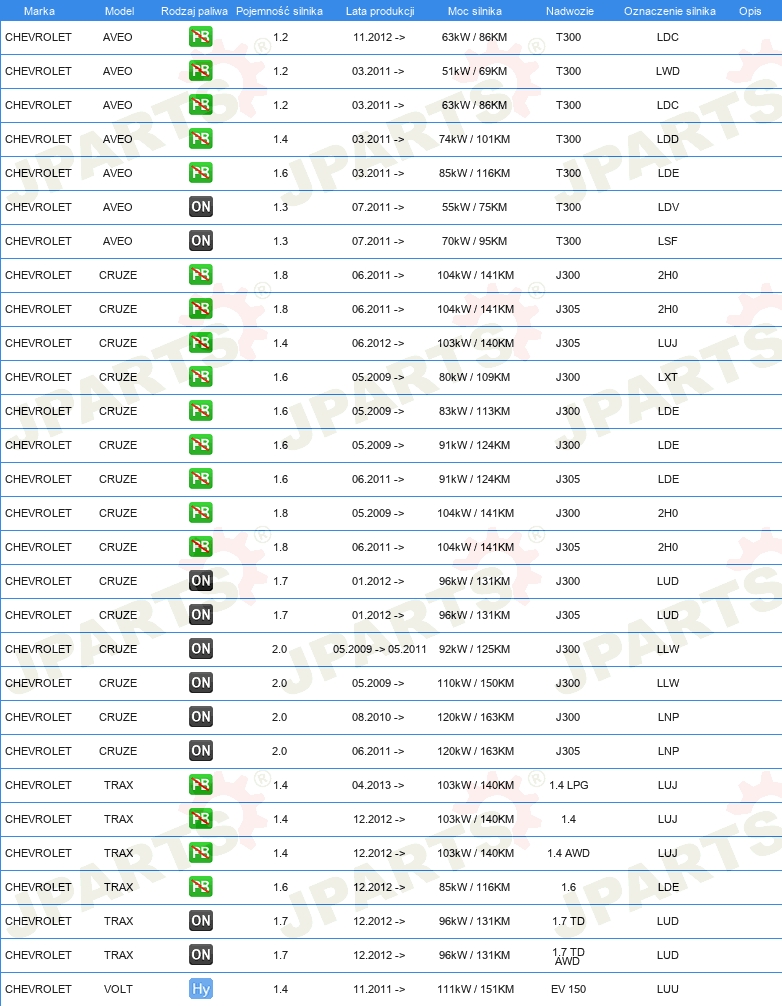
Task: Click the 55kW / 75KM power cell
Action: click(x=475, y=207)
